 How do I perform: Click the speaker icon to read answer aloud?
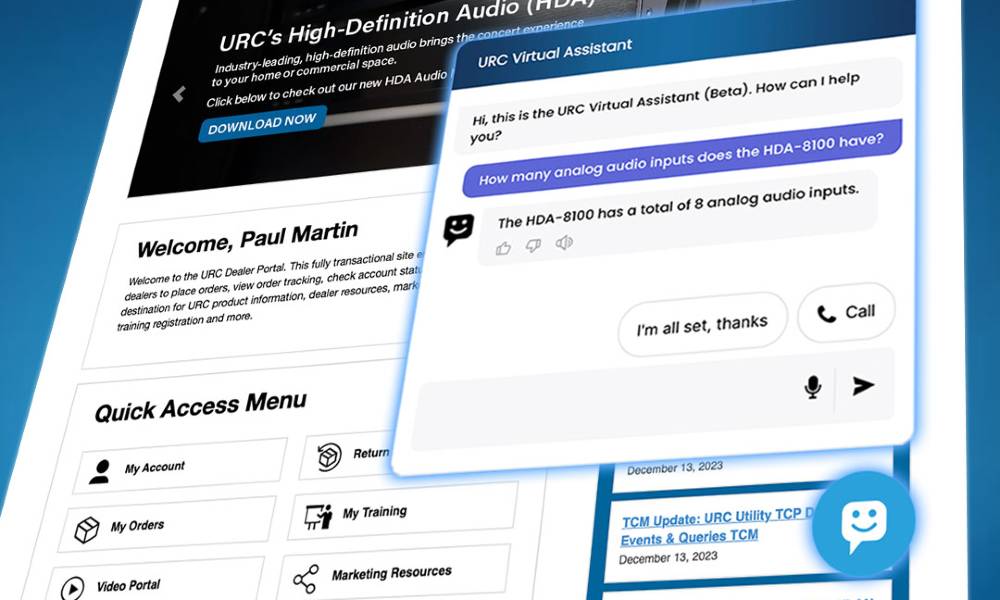coord(564,242)
